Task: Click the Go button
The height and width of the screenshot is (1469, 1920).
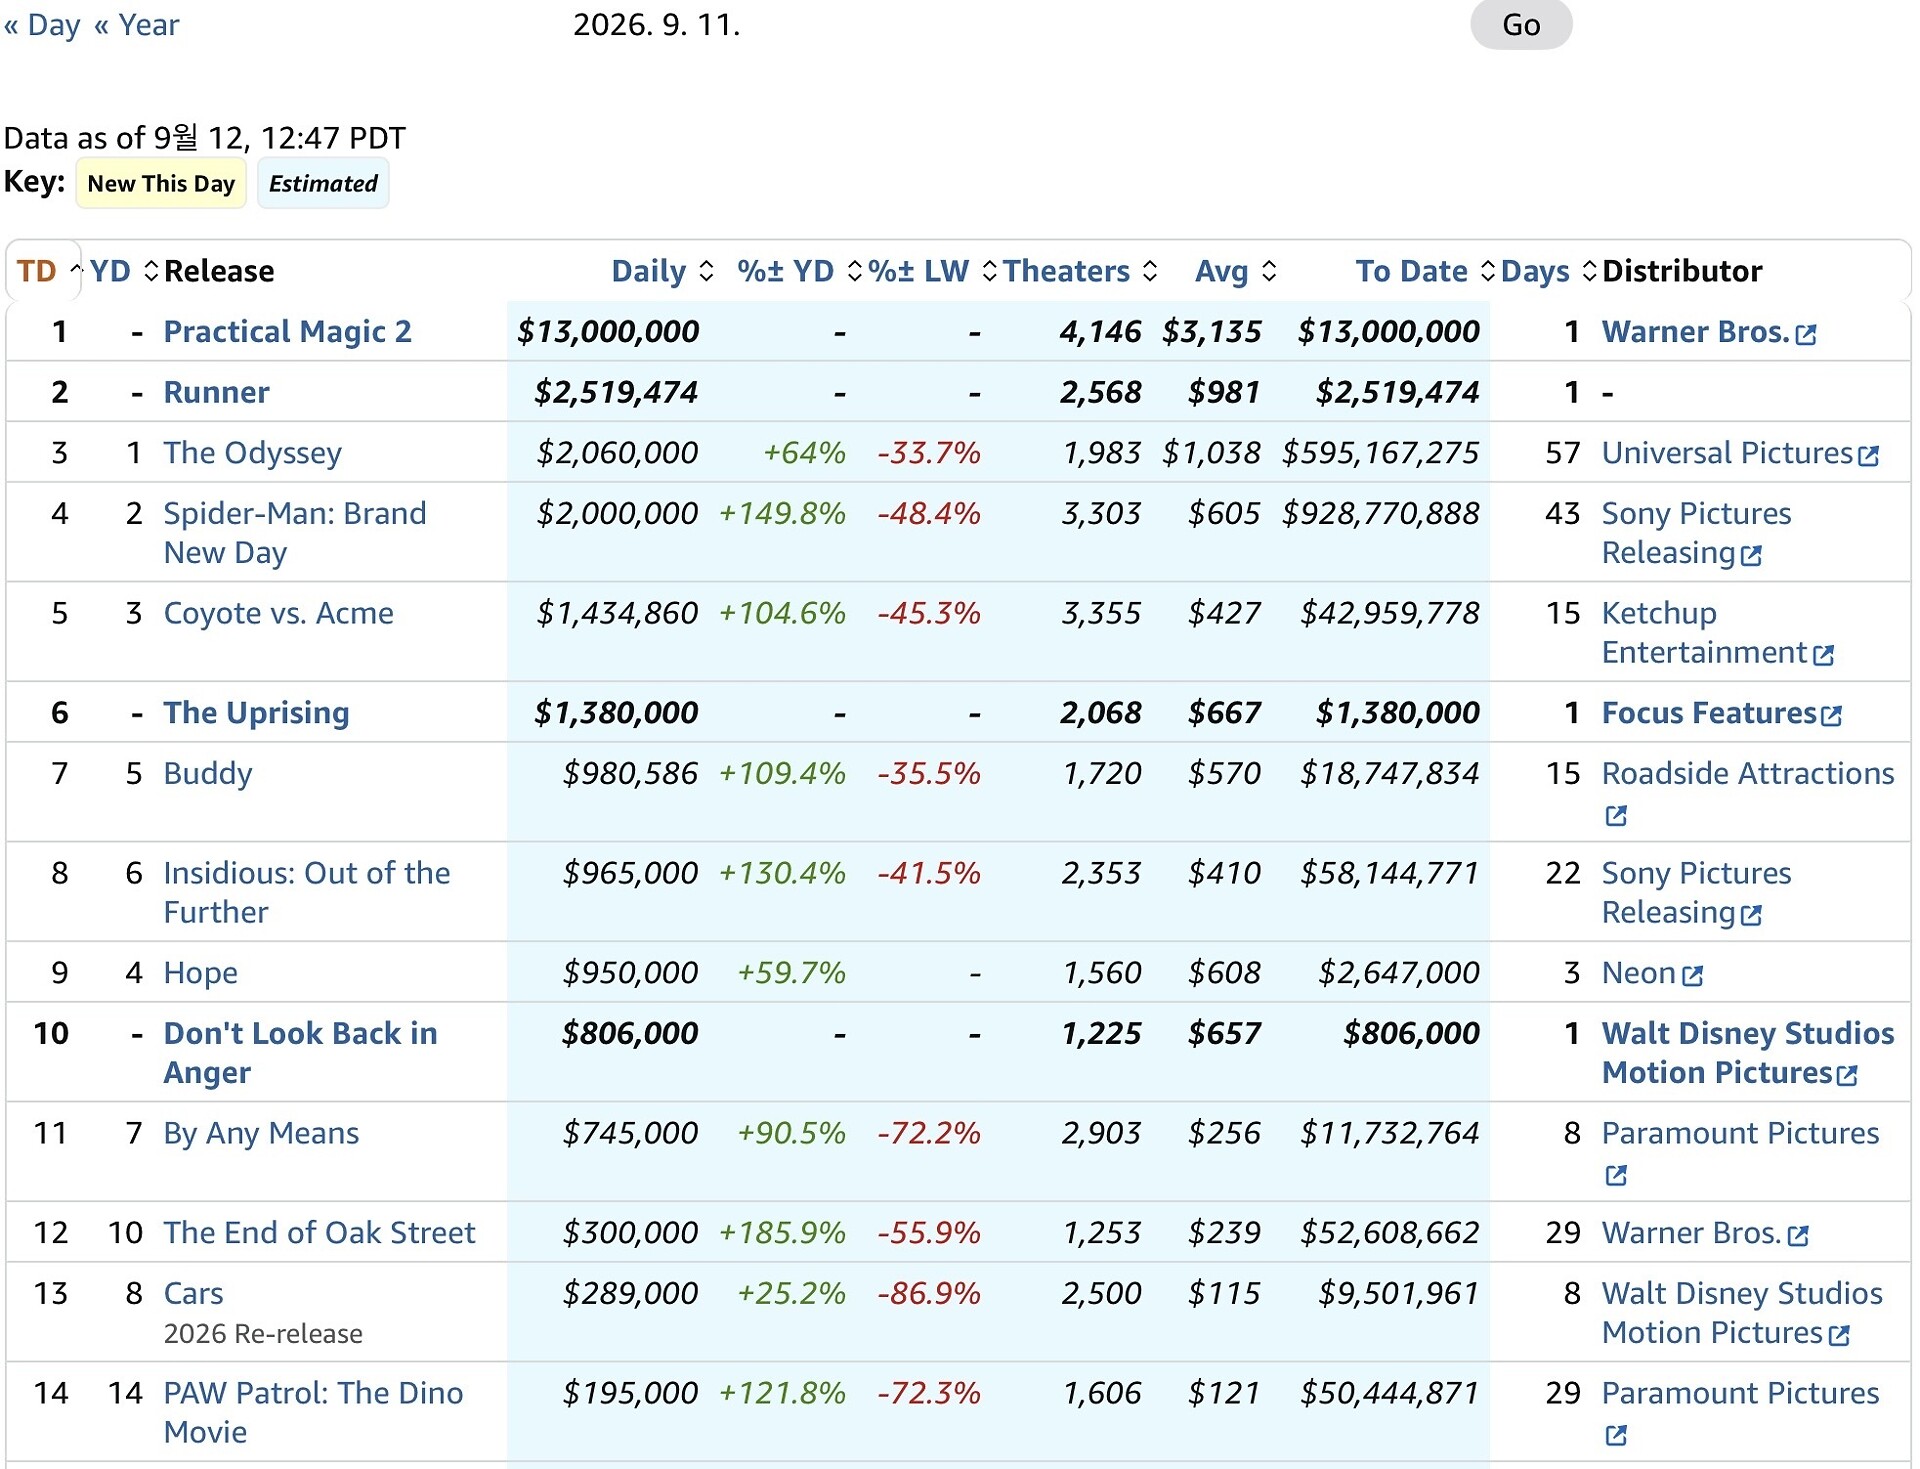Action: point(1520,24)
